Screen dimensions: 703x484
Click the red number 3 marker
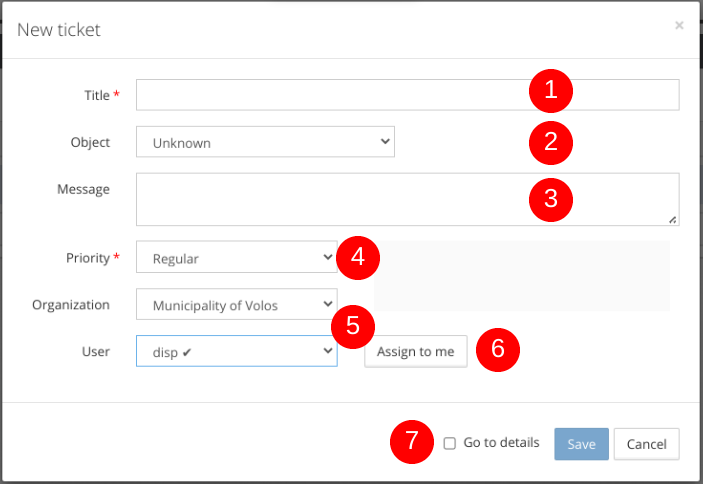pos(550,199)
